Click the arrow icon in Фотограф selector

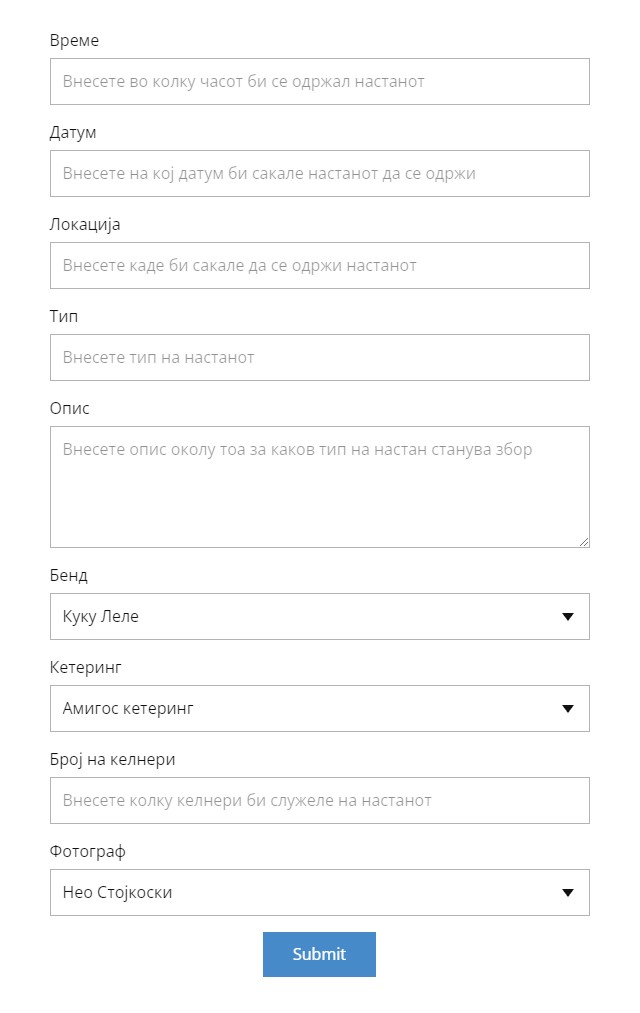point(568,893)
